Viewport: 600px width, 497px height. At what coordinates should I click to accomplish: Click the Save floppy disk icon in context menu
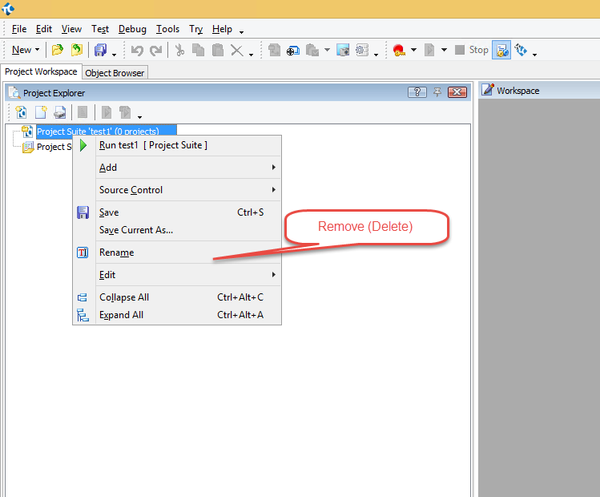pyautogui.click(x=83, y=212)
